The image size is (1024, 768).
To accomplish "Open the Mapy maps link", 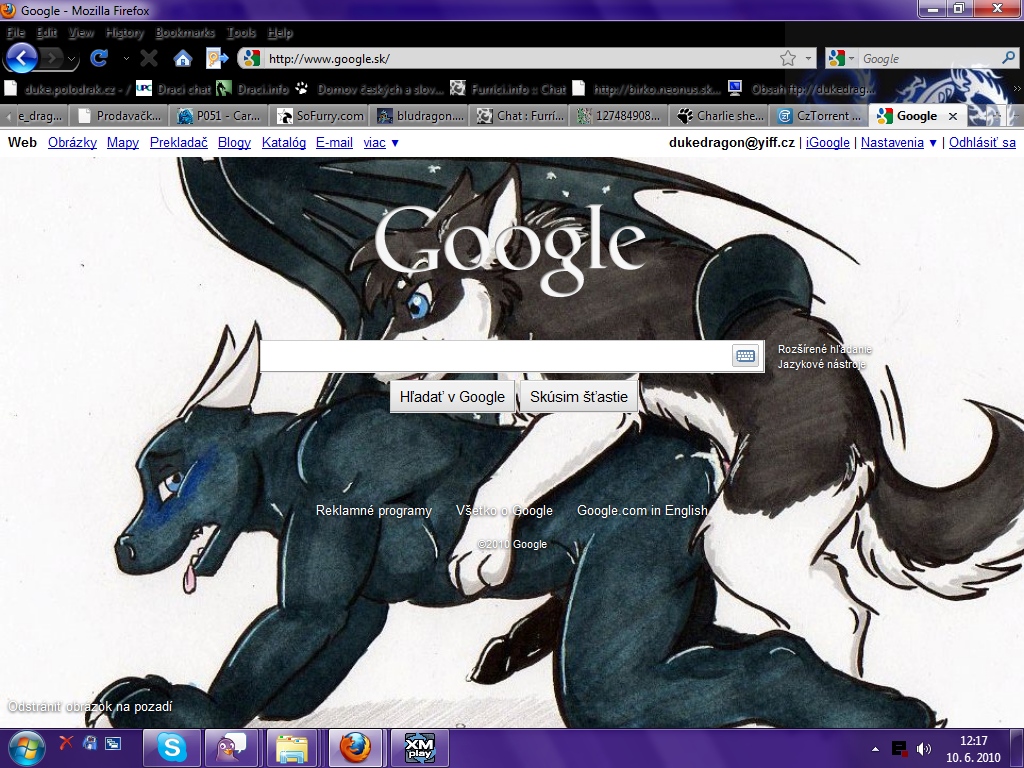I will [x=123, y=142].
